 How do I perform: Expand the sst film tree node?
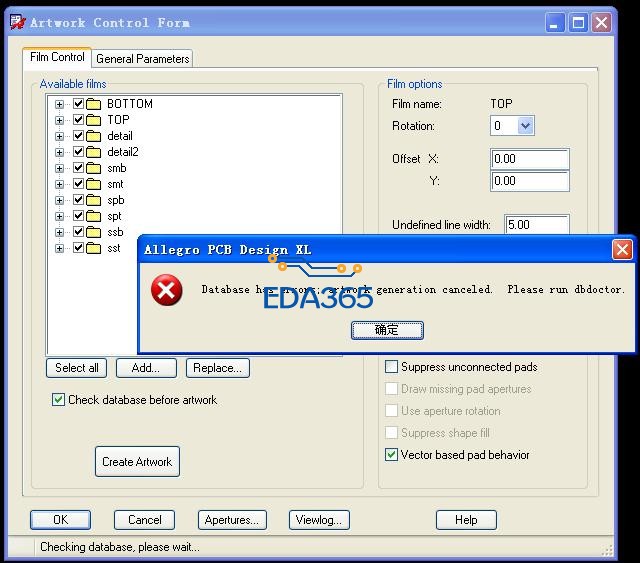[60, 249]
